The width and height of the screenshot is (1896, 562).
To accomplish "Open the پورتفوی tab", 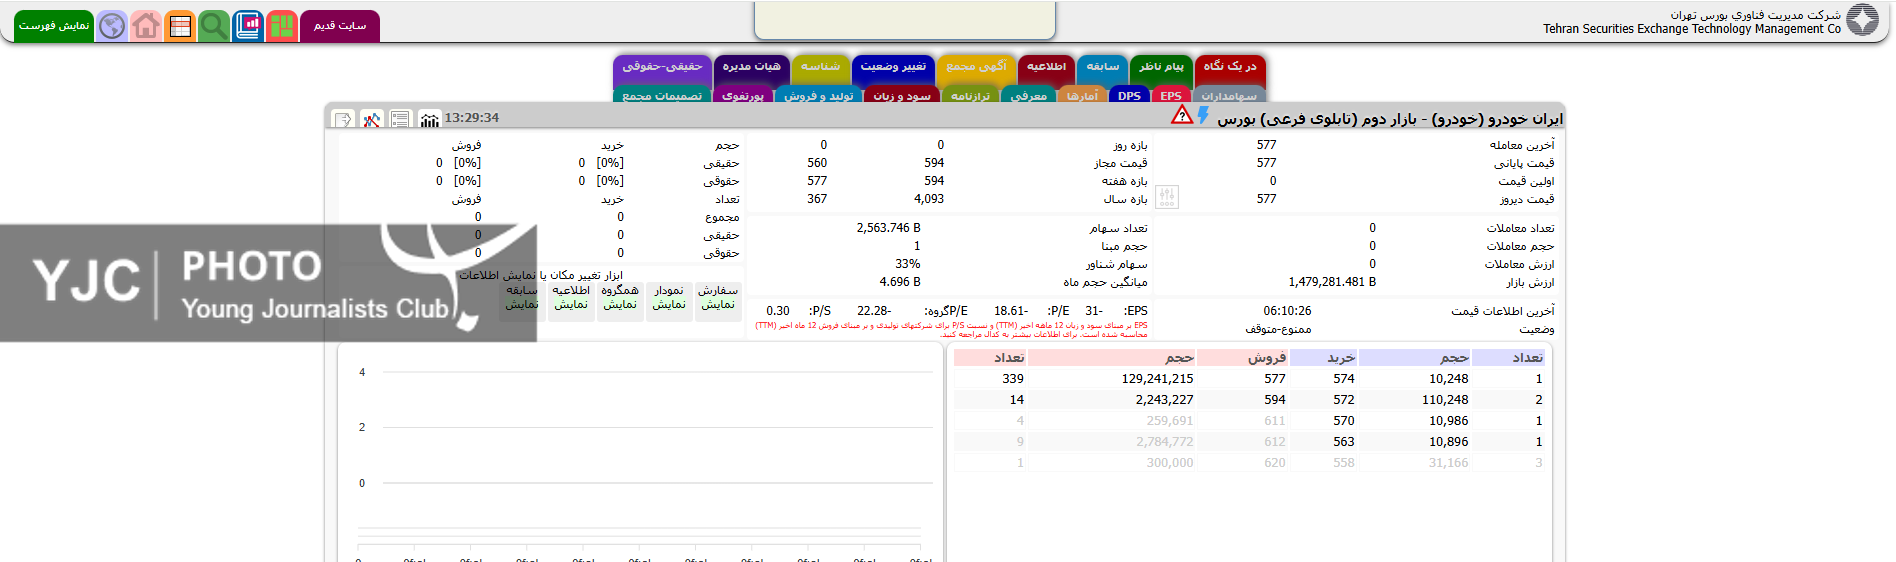I will 743,96.
